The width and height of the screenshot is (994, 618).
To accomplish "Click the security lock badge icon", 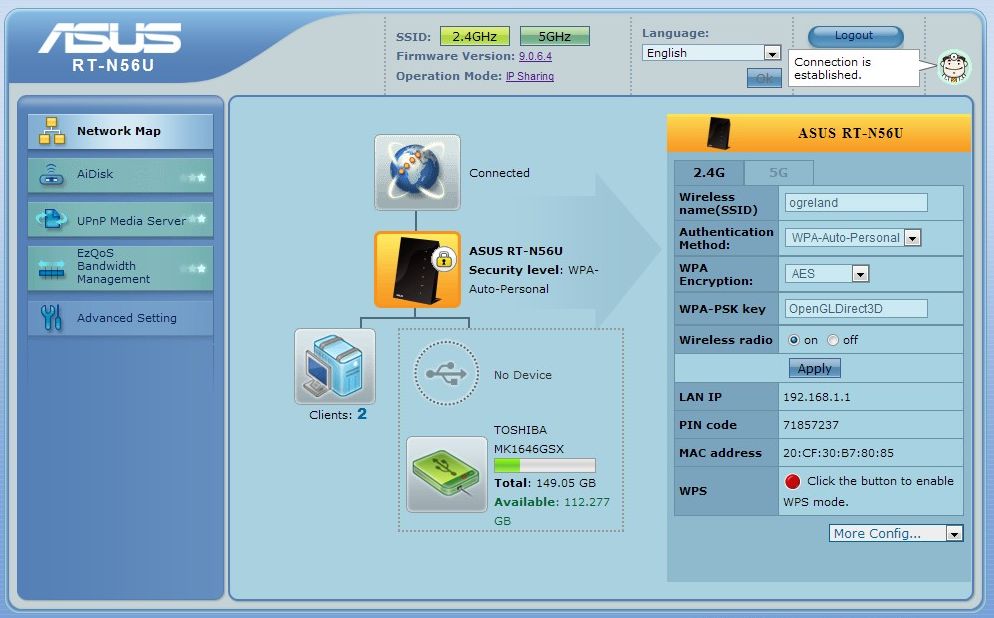I will click(443, 260).
